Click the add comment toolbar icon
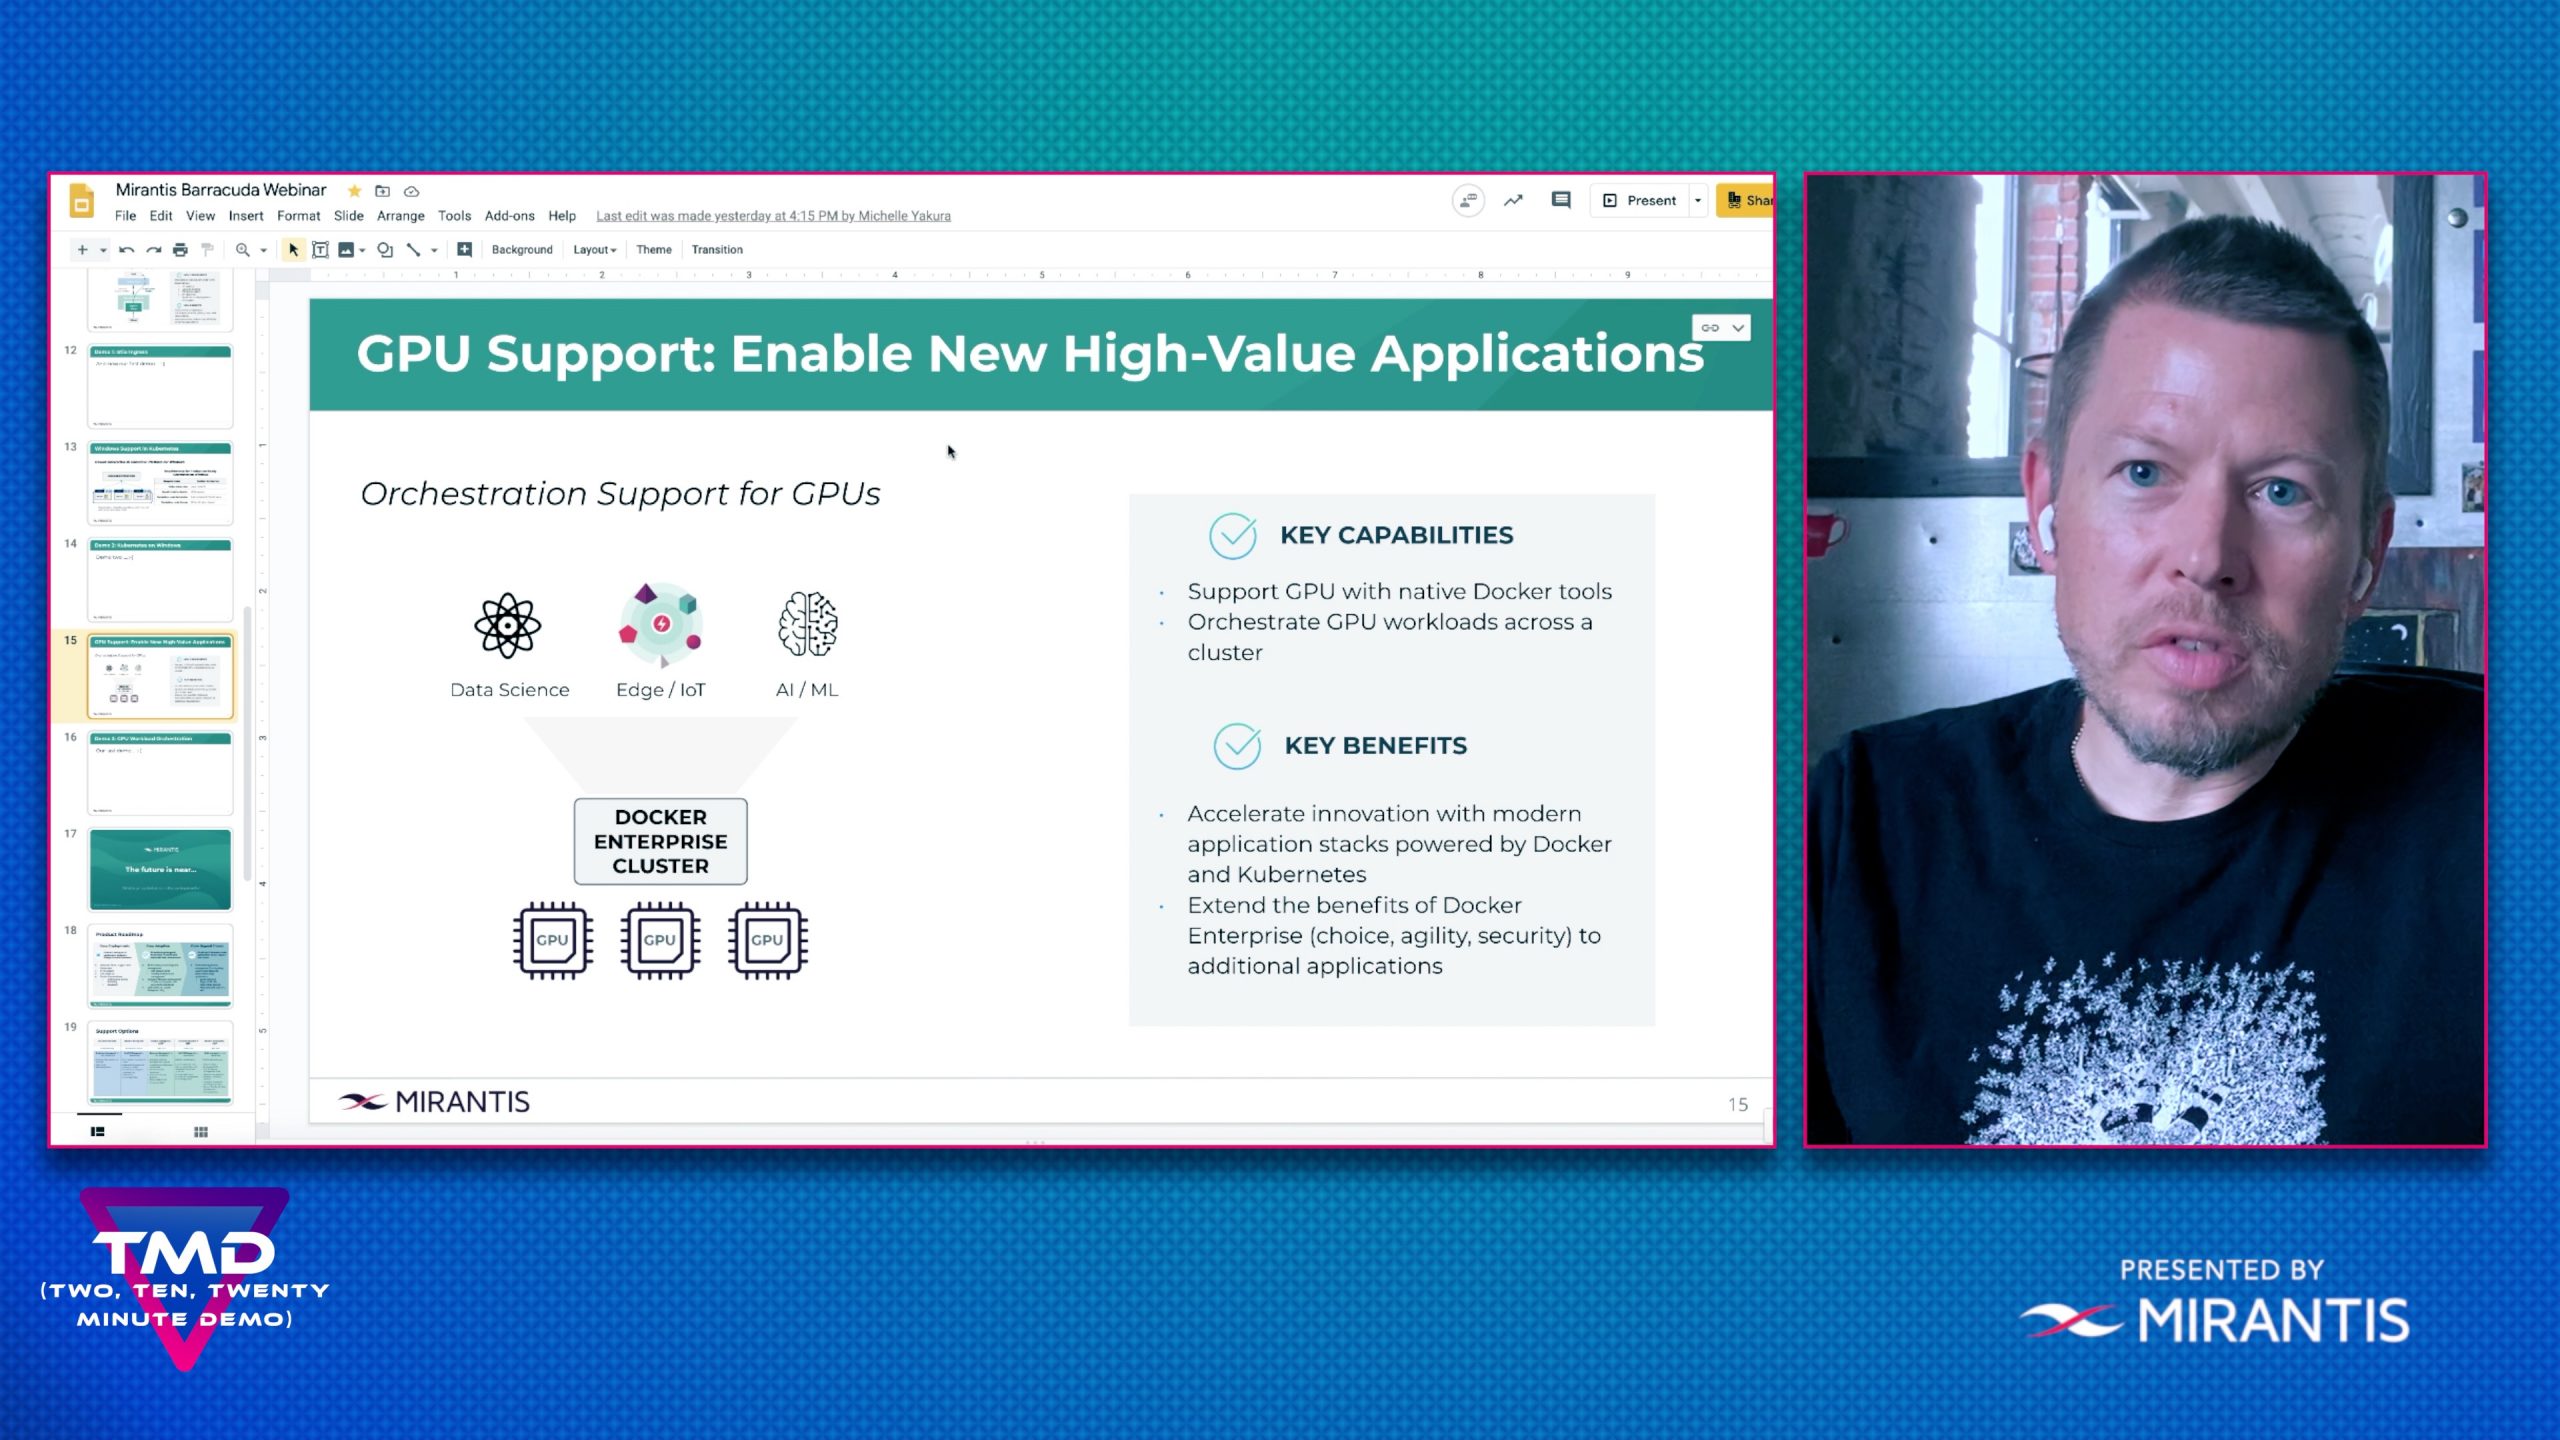 [465, 250]
